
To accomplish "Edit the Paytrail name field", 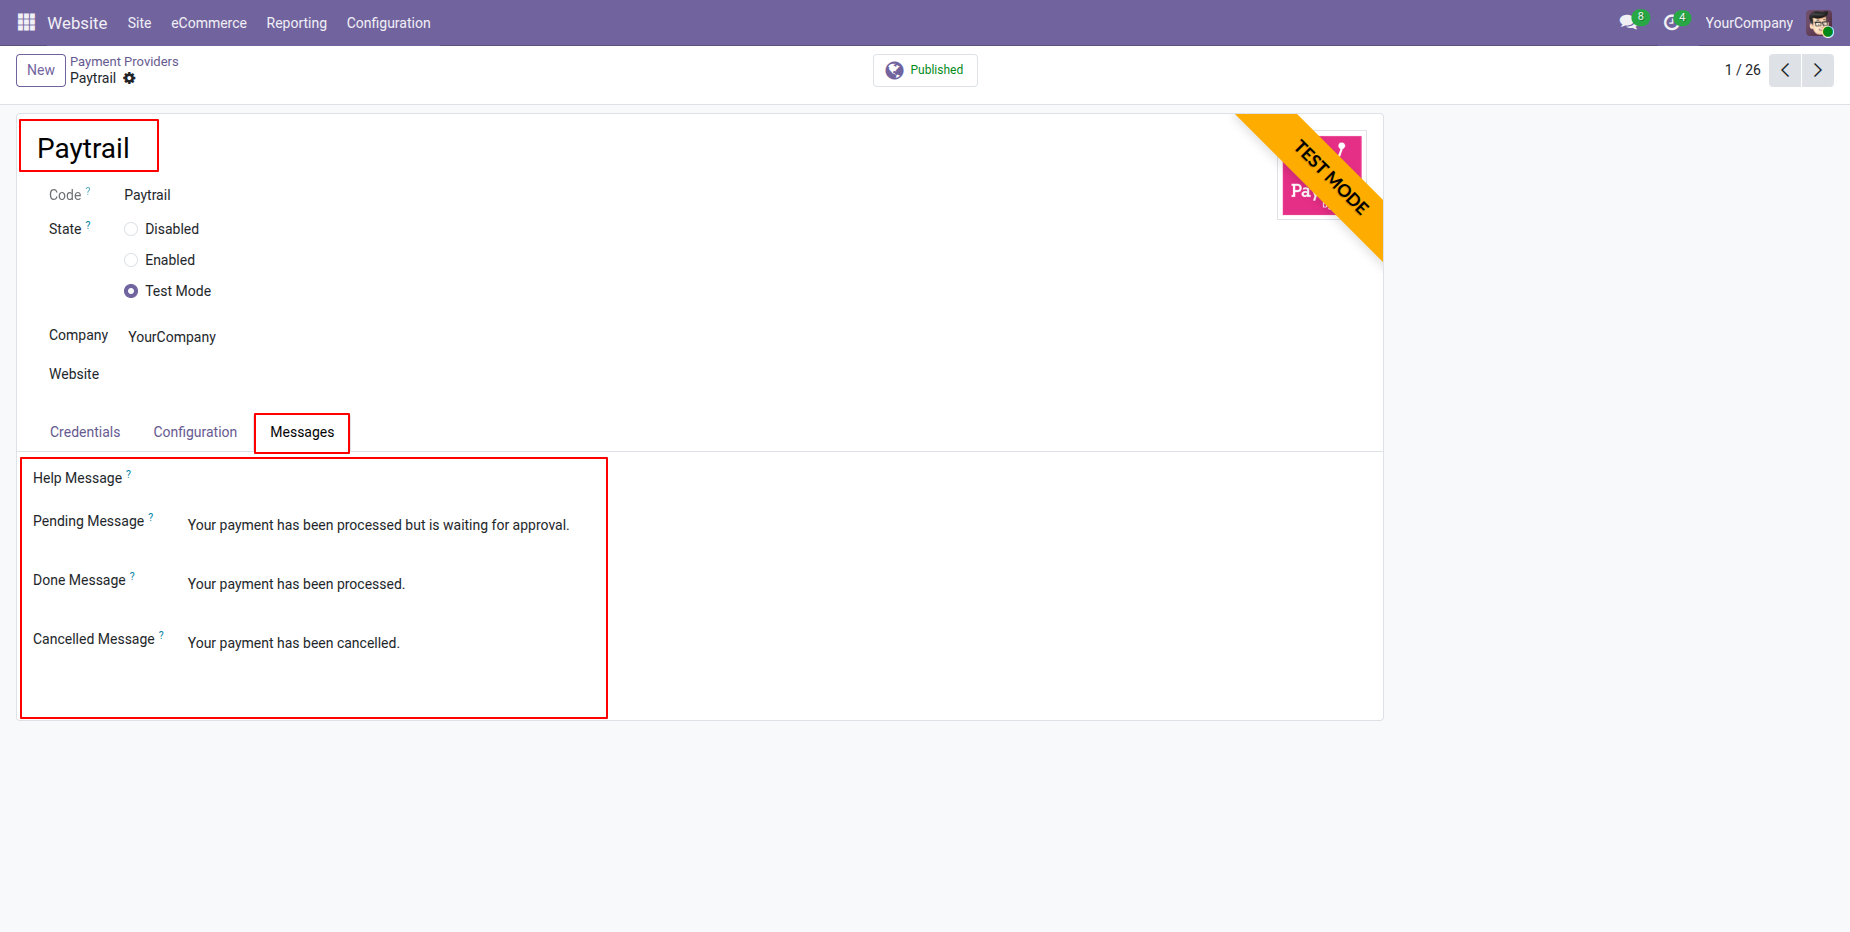I will (84, 148).
